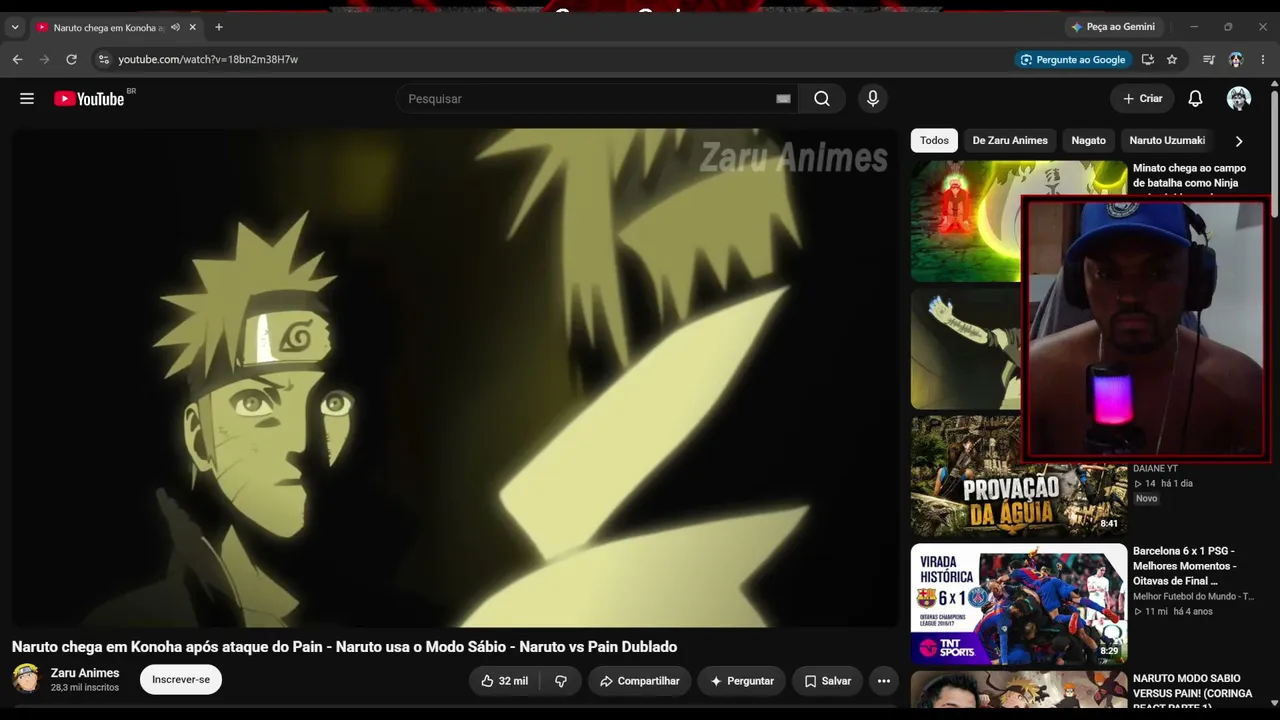Image resolution: width=1280 pixels, height=720 pixels.
Task: Open the install app icon in address bar
Action: 1148,60
